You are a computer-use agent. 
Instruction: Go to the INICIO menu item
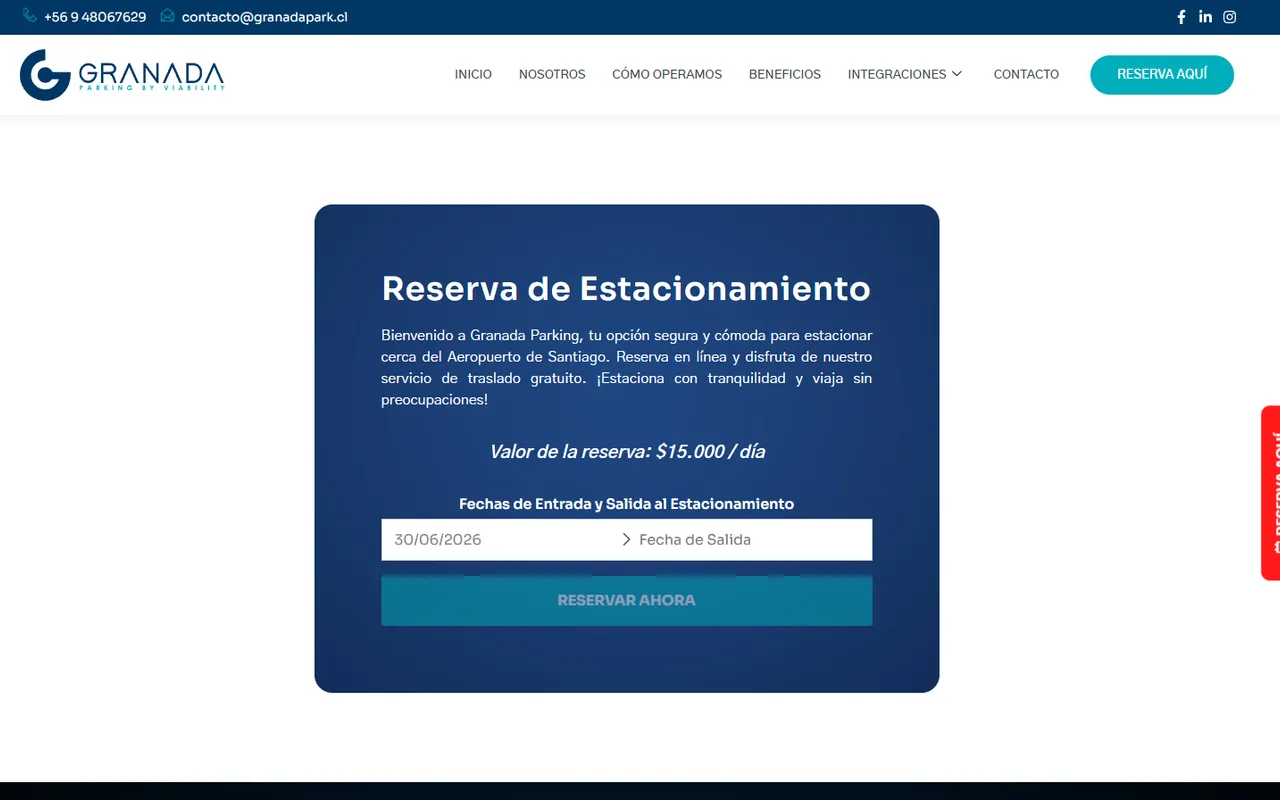(x=473, y=74)
